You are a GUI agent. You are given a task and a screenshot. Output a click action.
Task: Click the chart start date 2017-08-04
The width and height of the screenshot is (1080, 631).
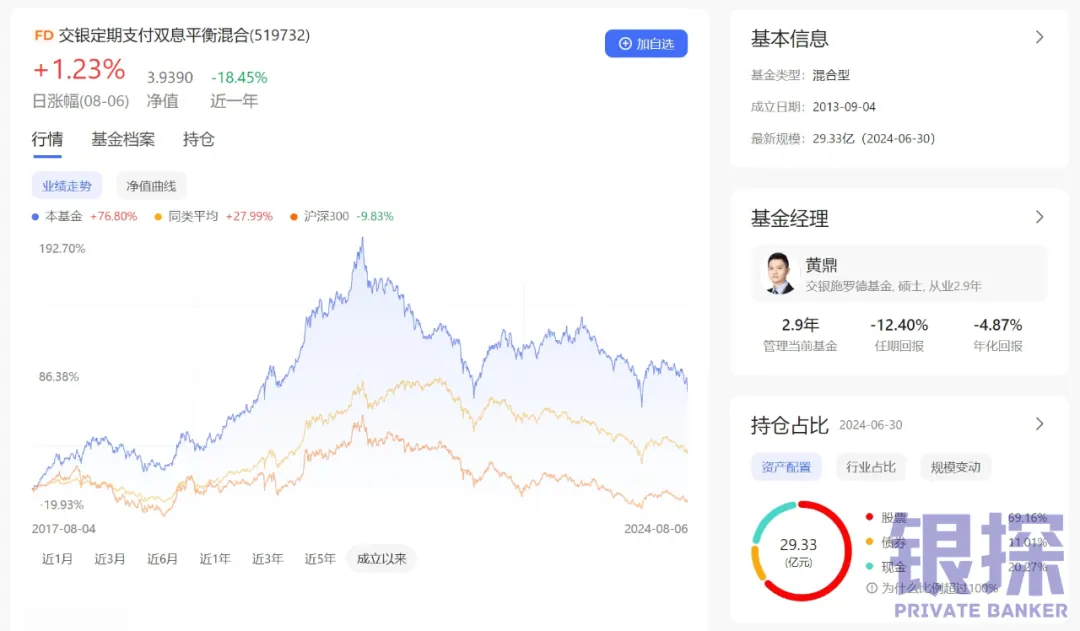click(63, 528)
